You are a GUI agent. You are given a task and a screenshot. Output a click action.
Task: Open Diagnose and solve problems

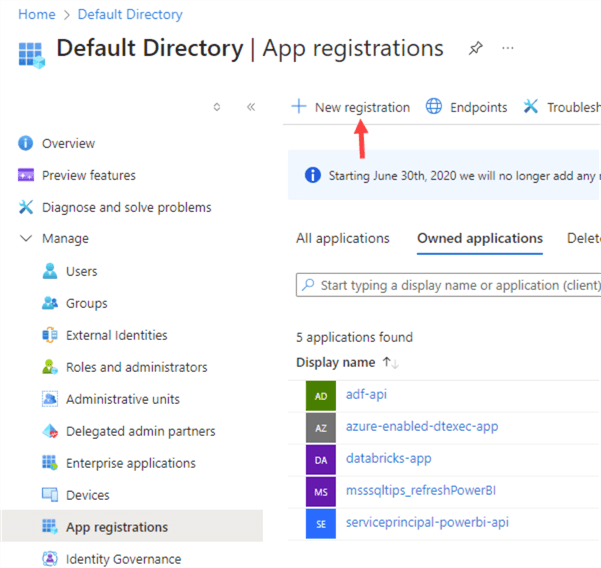coord(126,207)
